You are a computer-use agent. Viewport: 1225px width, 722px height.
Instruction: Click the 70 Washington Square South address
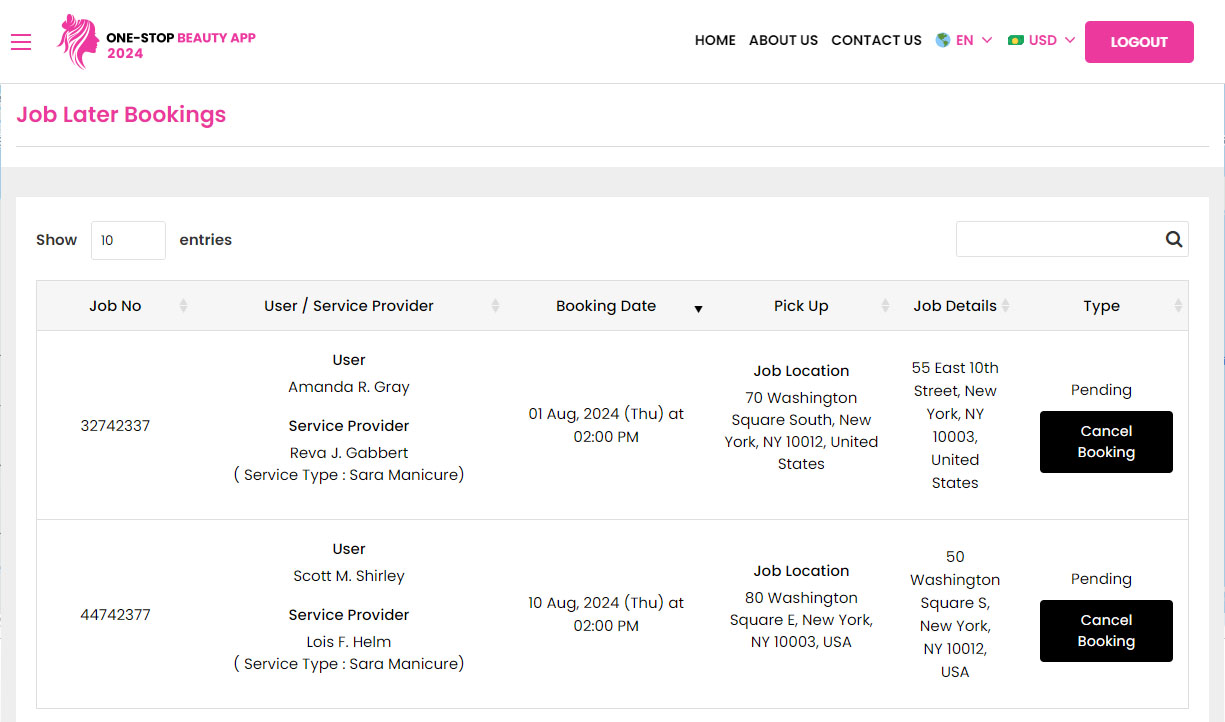(x=801, y=431)
